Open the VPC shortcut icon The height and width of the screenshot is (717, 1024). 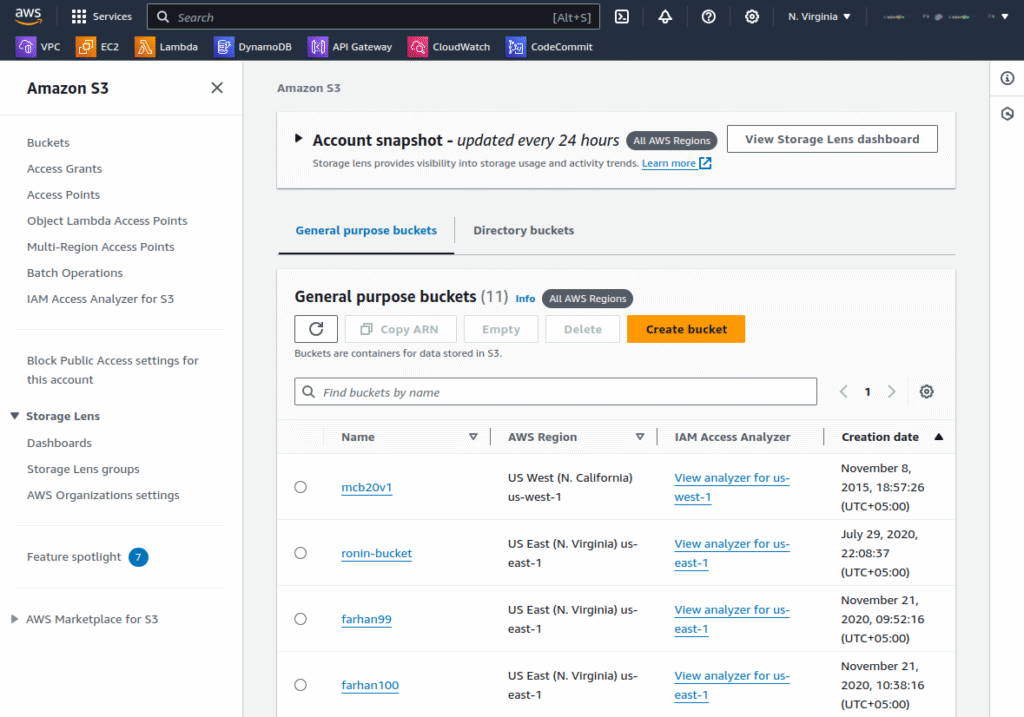26,47
